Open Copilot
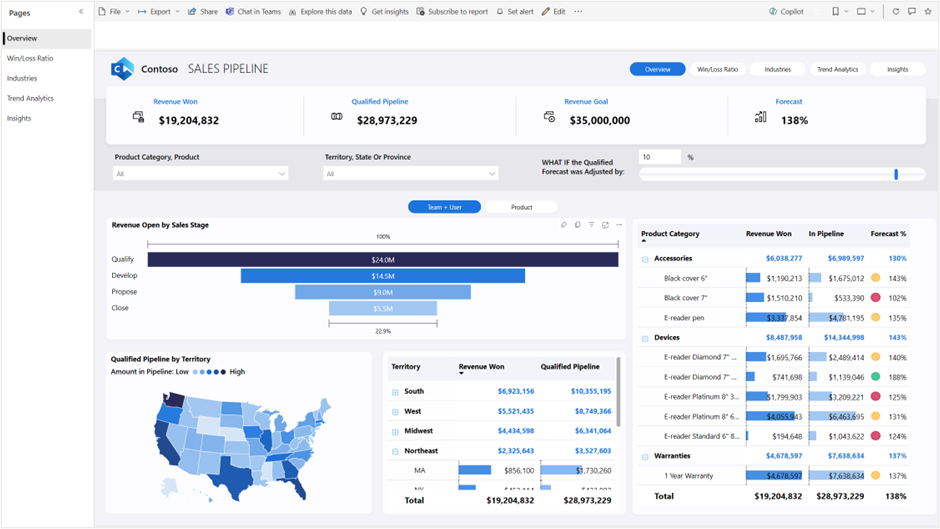This screenshot has height=529, width=940. tap(786, 11)
